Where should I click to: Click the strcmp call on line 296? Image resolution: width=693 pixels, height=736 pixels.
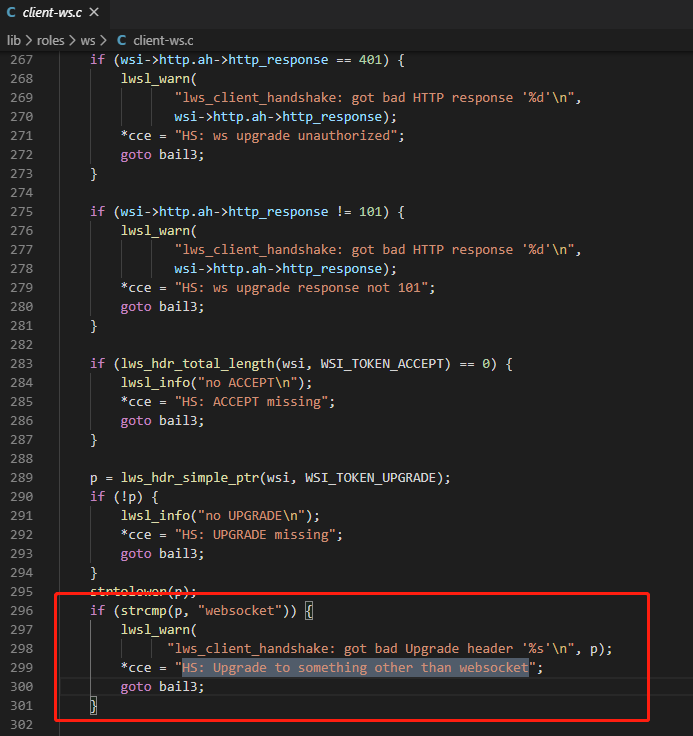(x=144, y=611)
